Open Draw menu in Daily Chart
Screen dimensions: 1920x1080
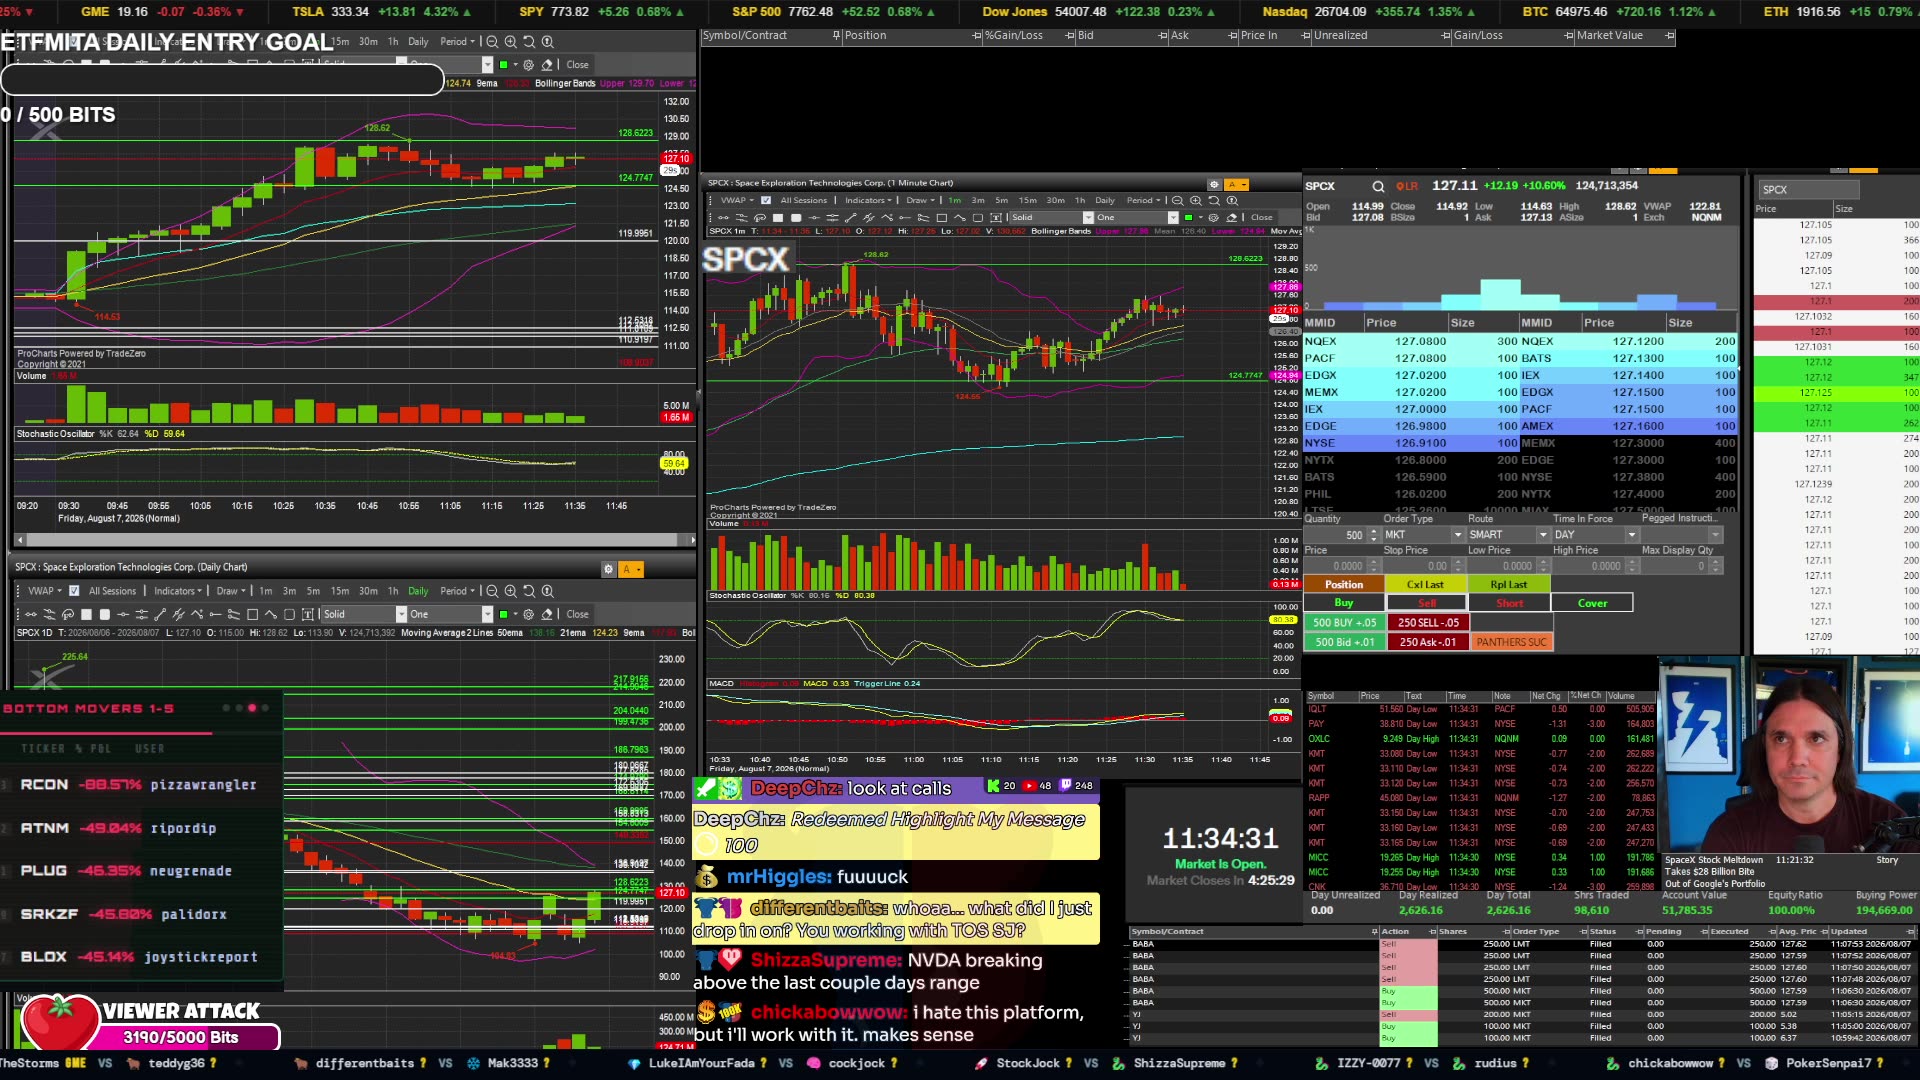[x=231, y=591]
